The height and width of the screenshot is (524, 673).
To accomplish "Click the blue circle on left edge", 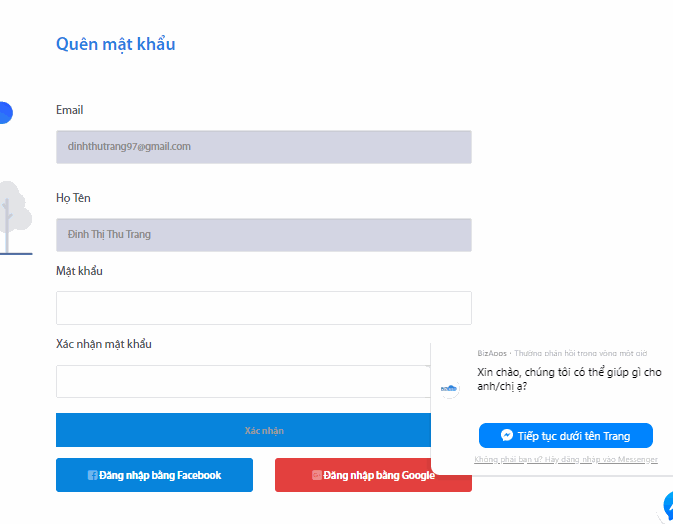I will 4,113.
